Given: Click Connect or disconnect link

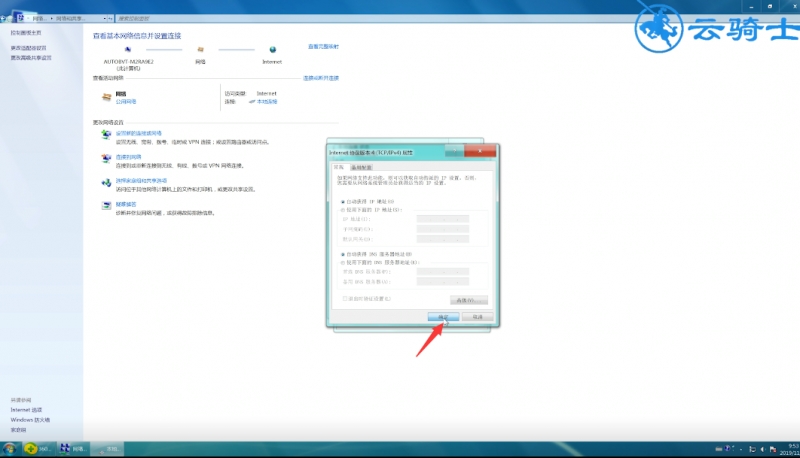Looking at the screenshot, I should pyautogui.click(x=321, y=78).
